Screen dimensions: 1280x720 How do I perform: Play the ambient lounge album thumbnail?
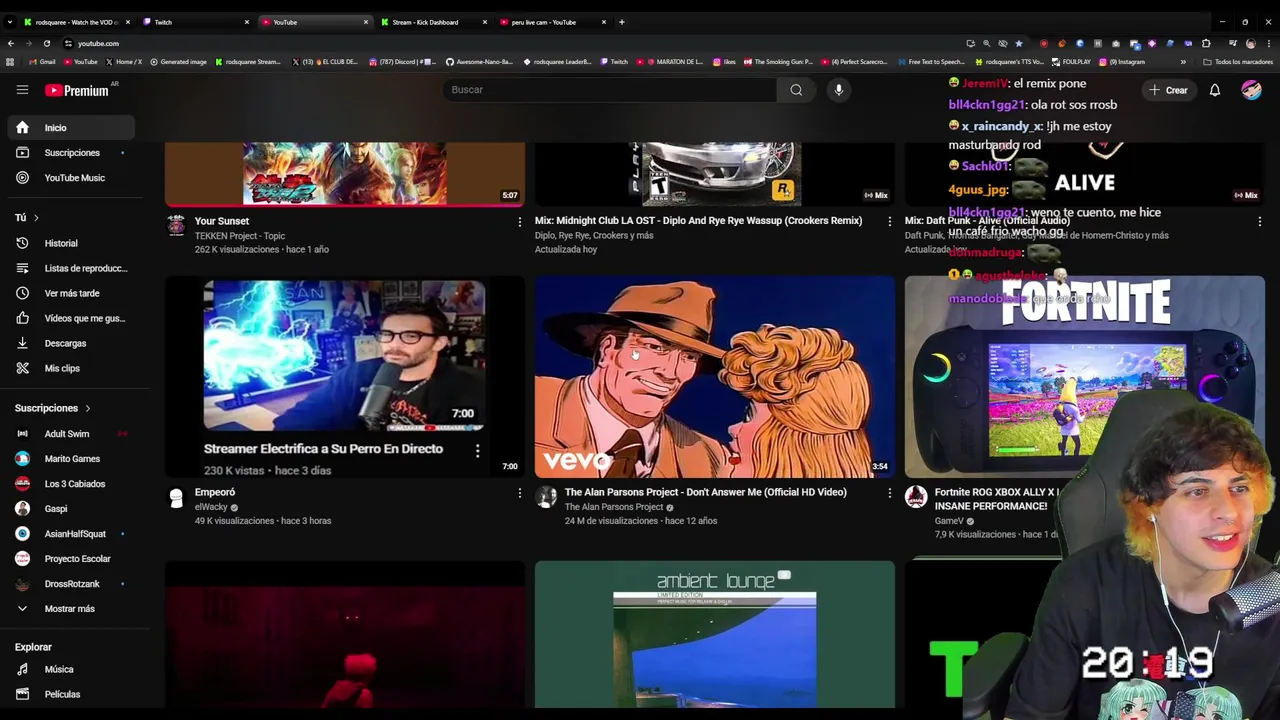(x=714, y=634)
